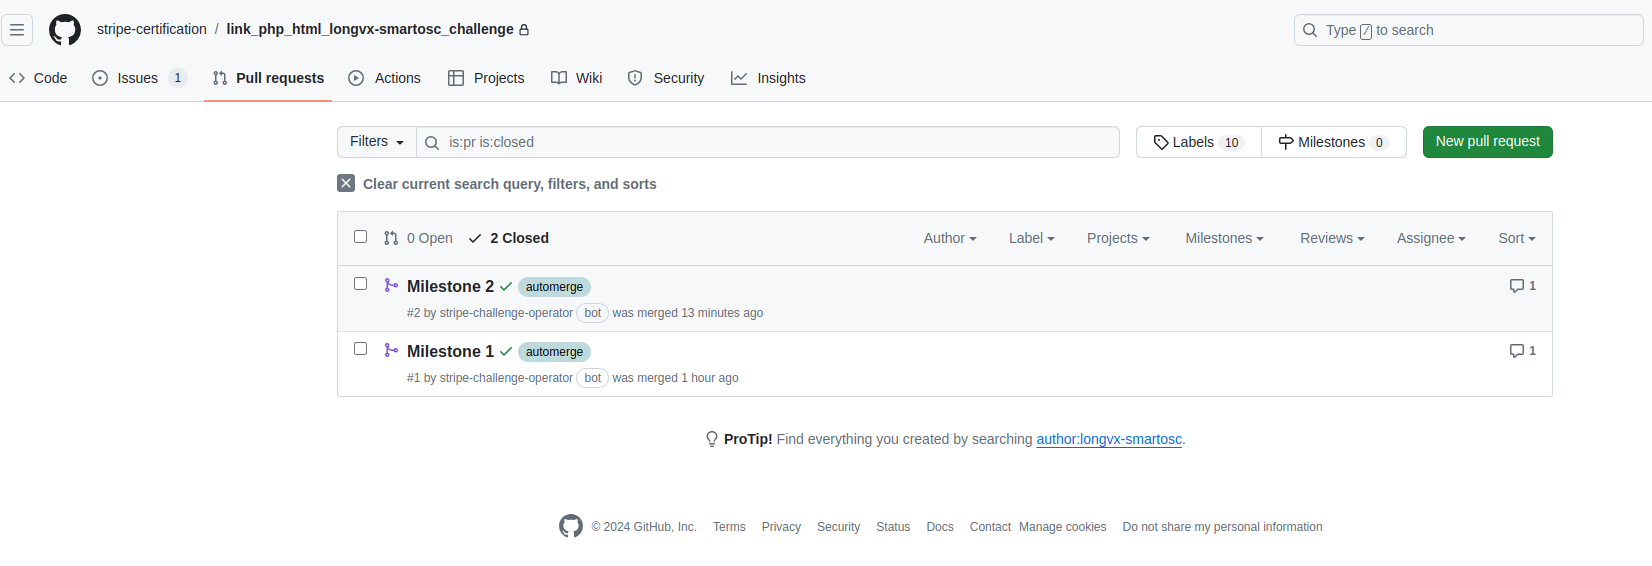The height and width of the screenshot is (566, 1652).
Task: Open comments of Milestone 1 pull request
Action: [1522, 351]
